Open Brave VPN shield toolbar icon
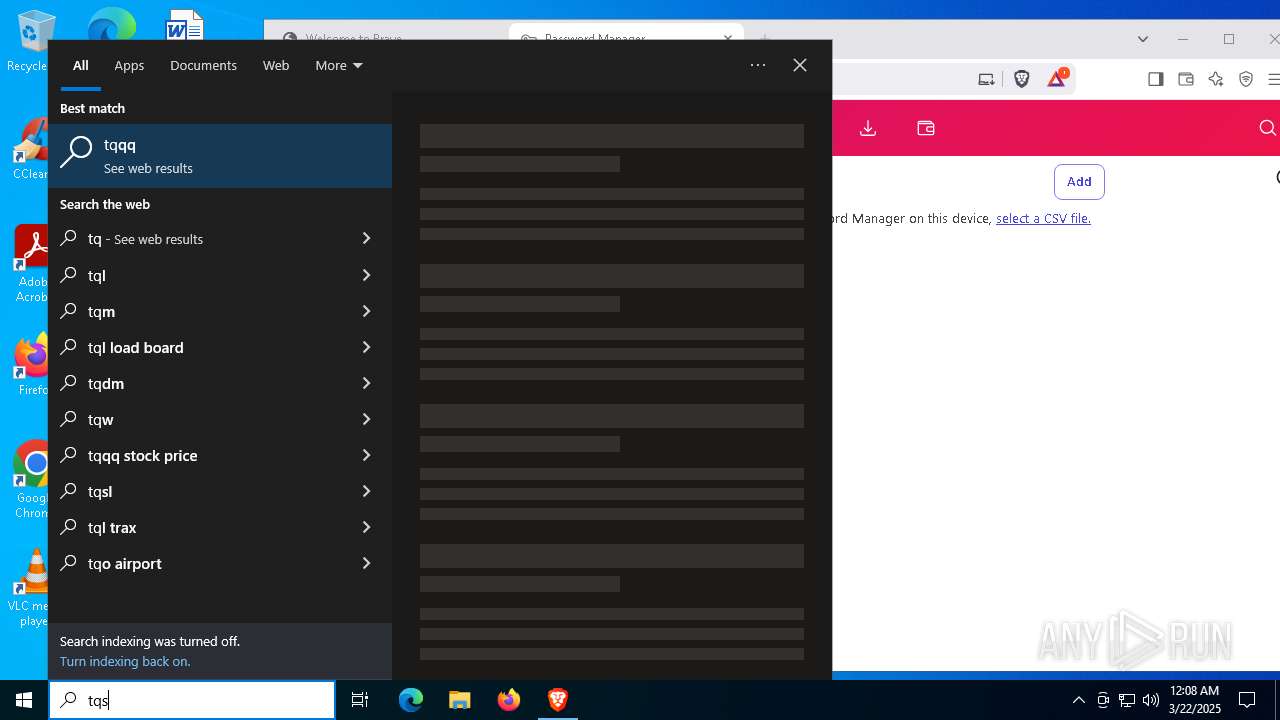1280x720 pixels. pos(1246,79)
